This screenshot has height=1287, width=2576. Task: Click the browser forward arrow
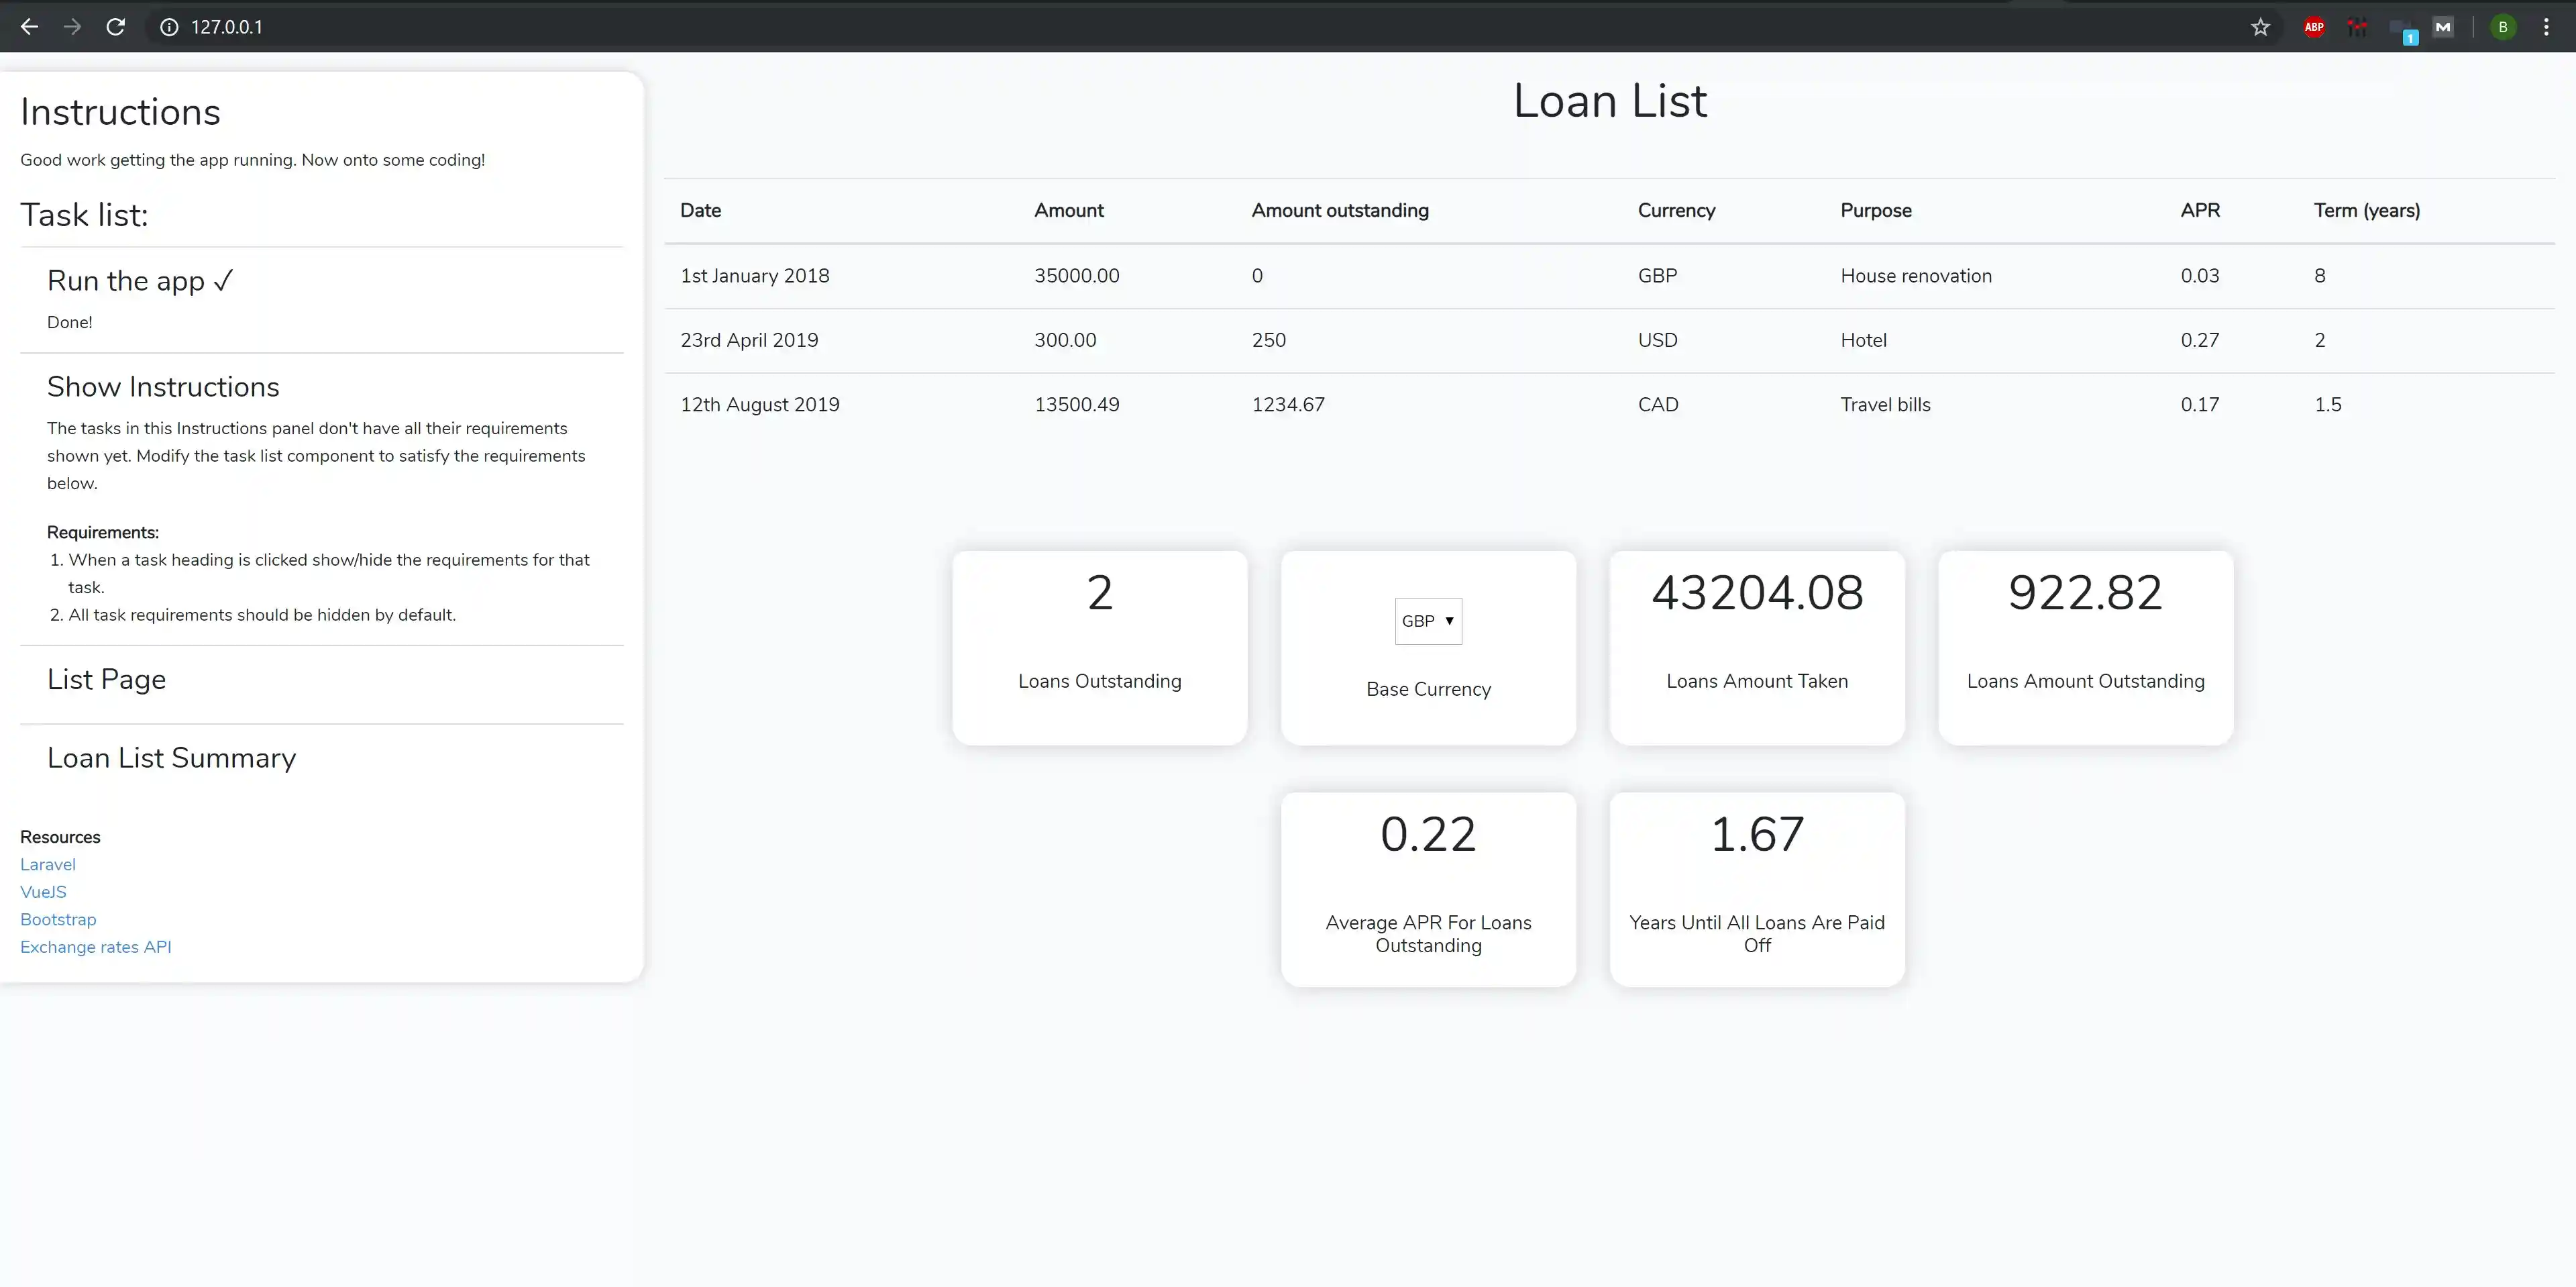(72, 27)
